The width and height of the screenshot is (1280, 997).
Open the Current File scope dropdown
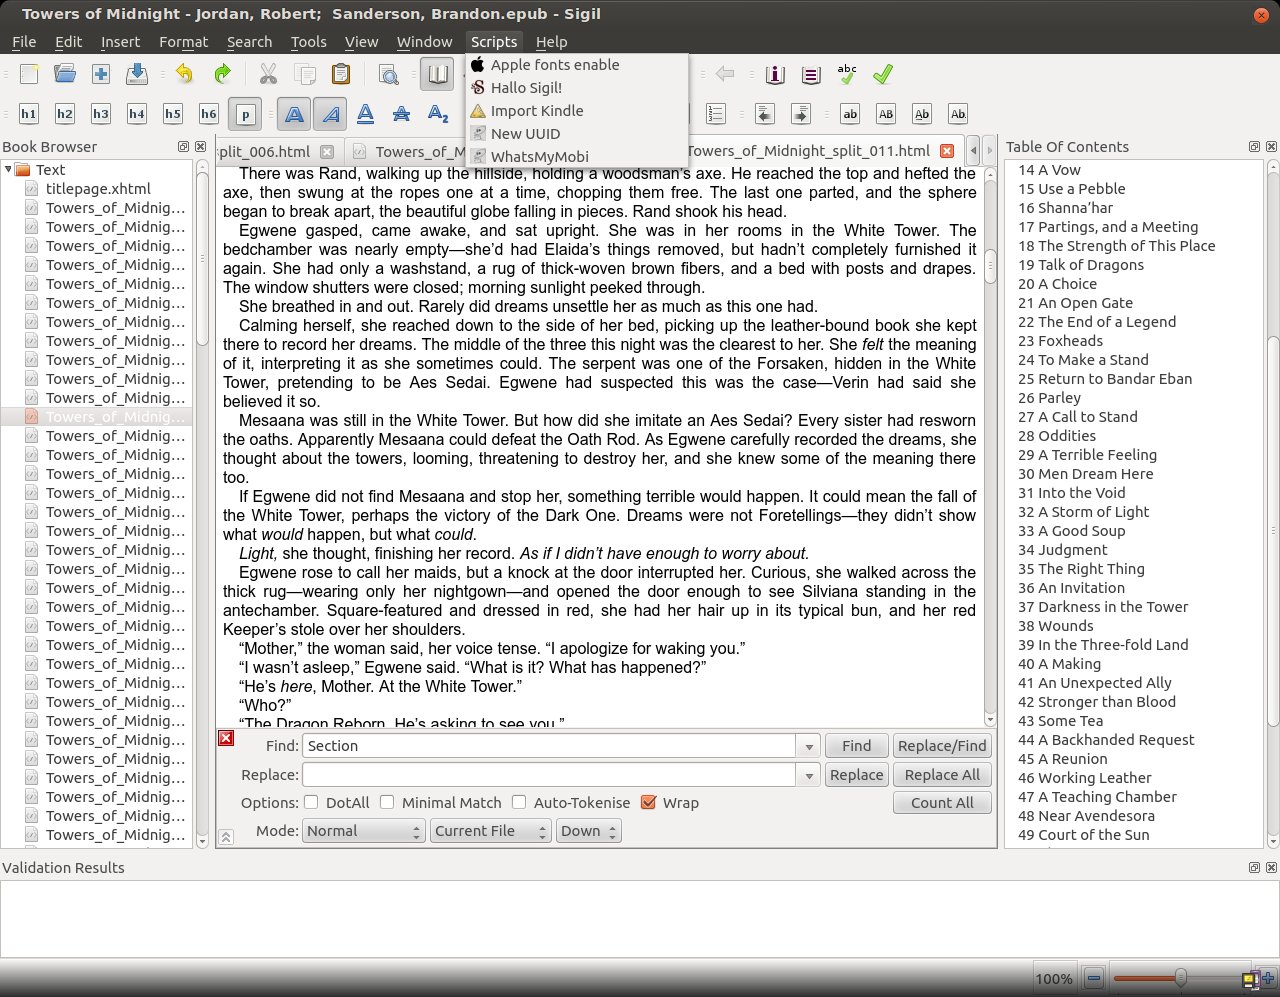[491, 831]
